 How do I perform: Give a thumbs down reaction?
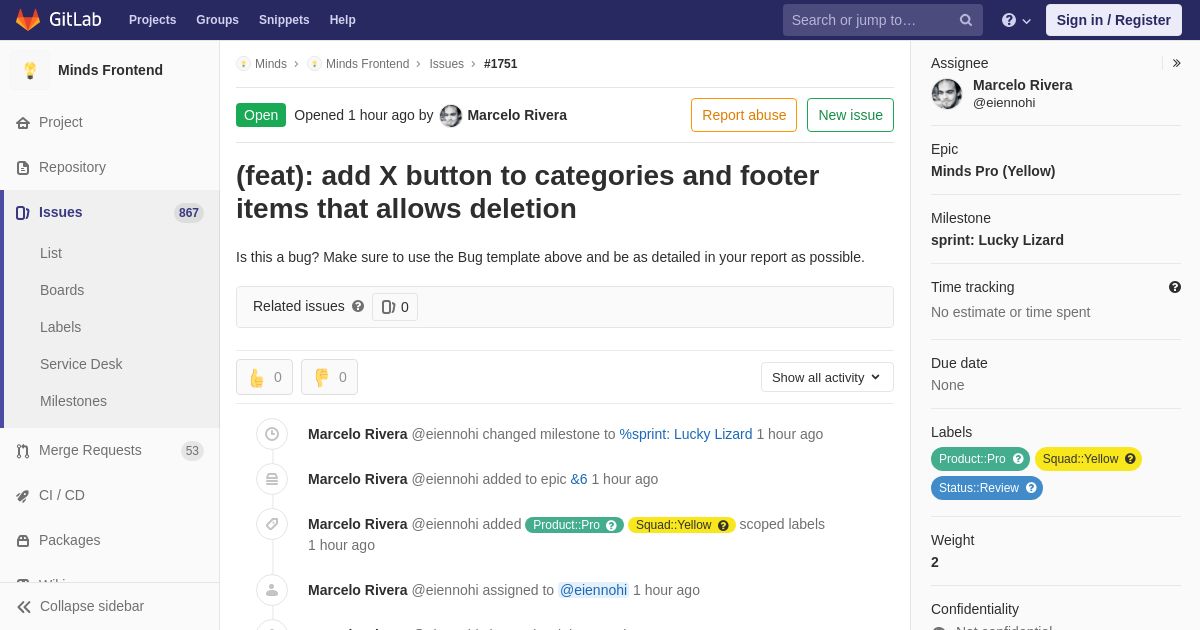[x=329, y=377]
